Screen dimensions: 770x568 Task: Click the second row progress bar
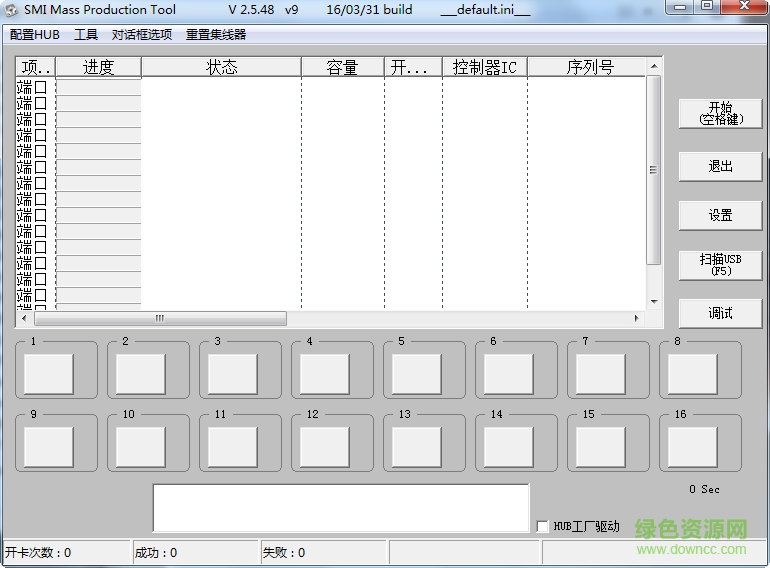pyautogui.click(x=98, y=103)
